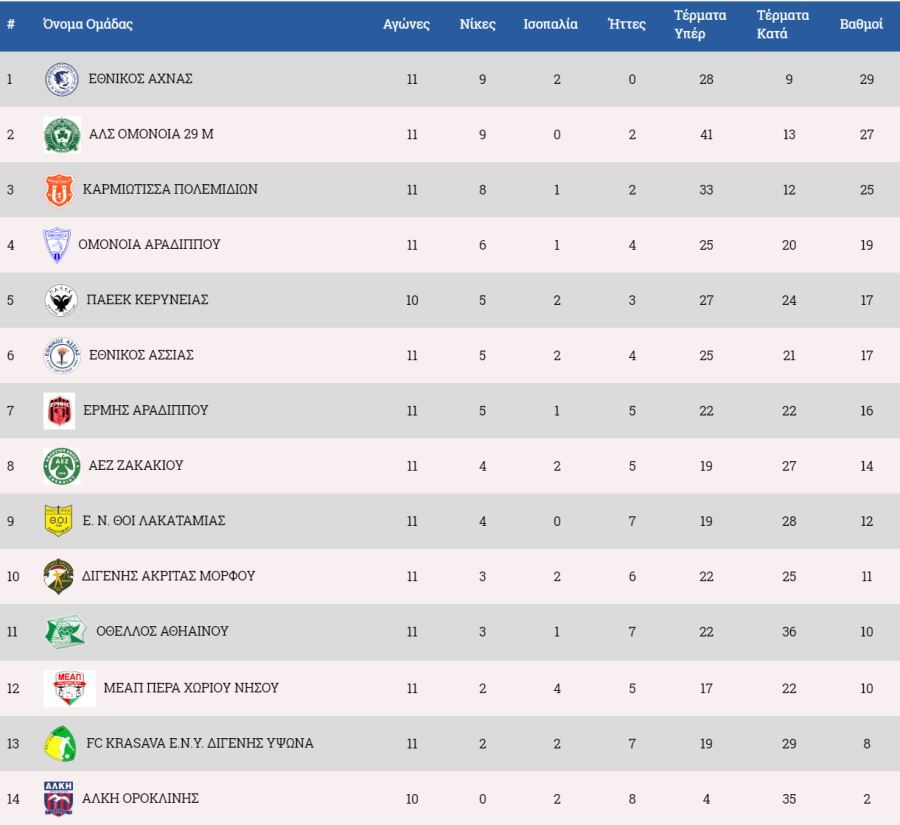
Task: Click the Όνομα Ομάδας column header
Action: click(88, 24)
